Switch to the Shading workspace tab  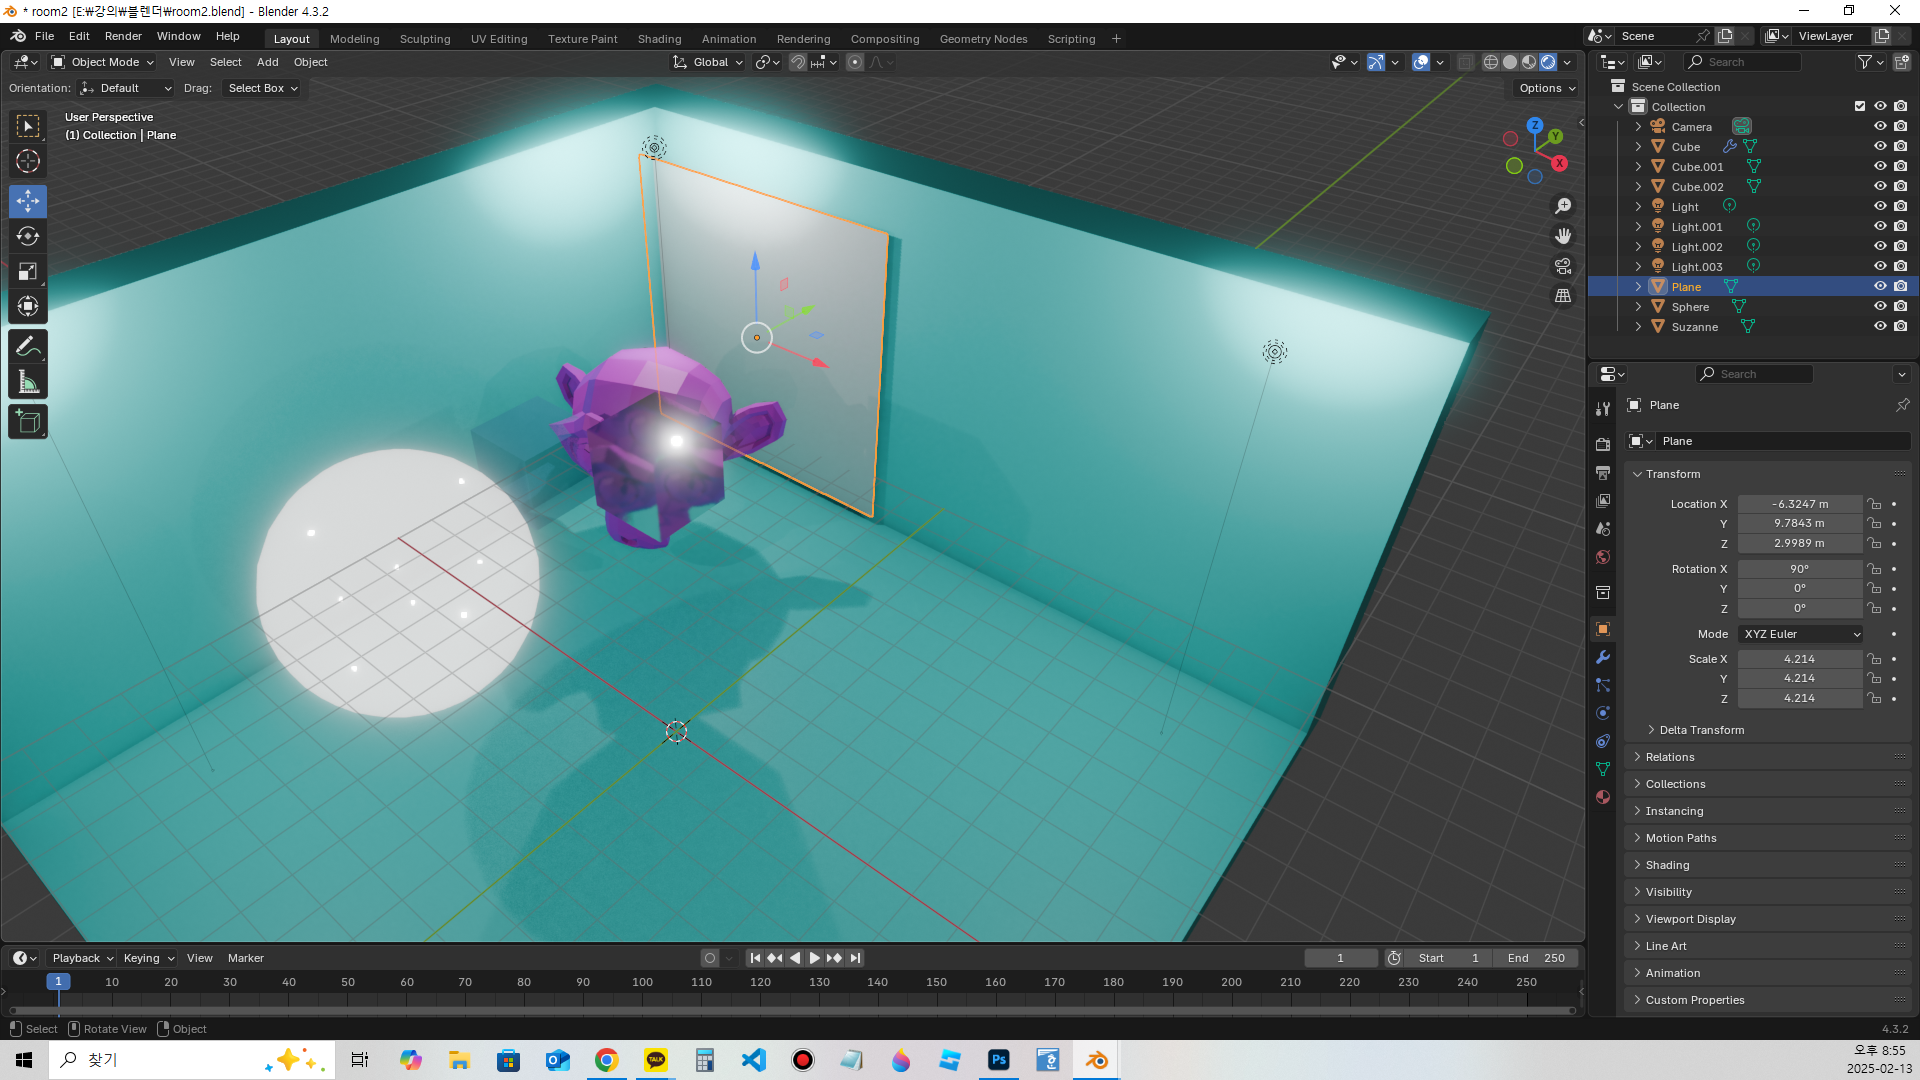[659, 39]
